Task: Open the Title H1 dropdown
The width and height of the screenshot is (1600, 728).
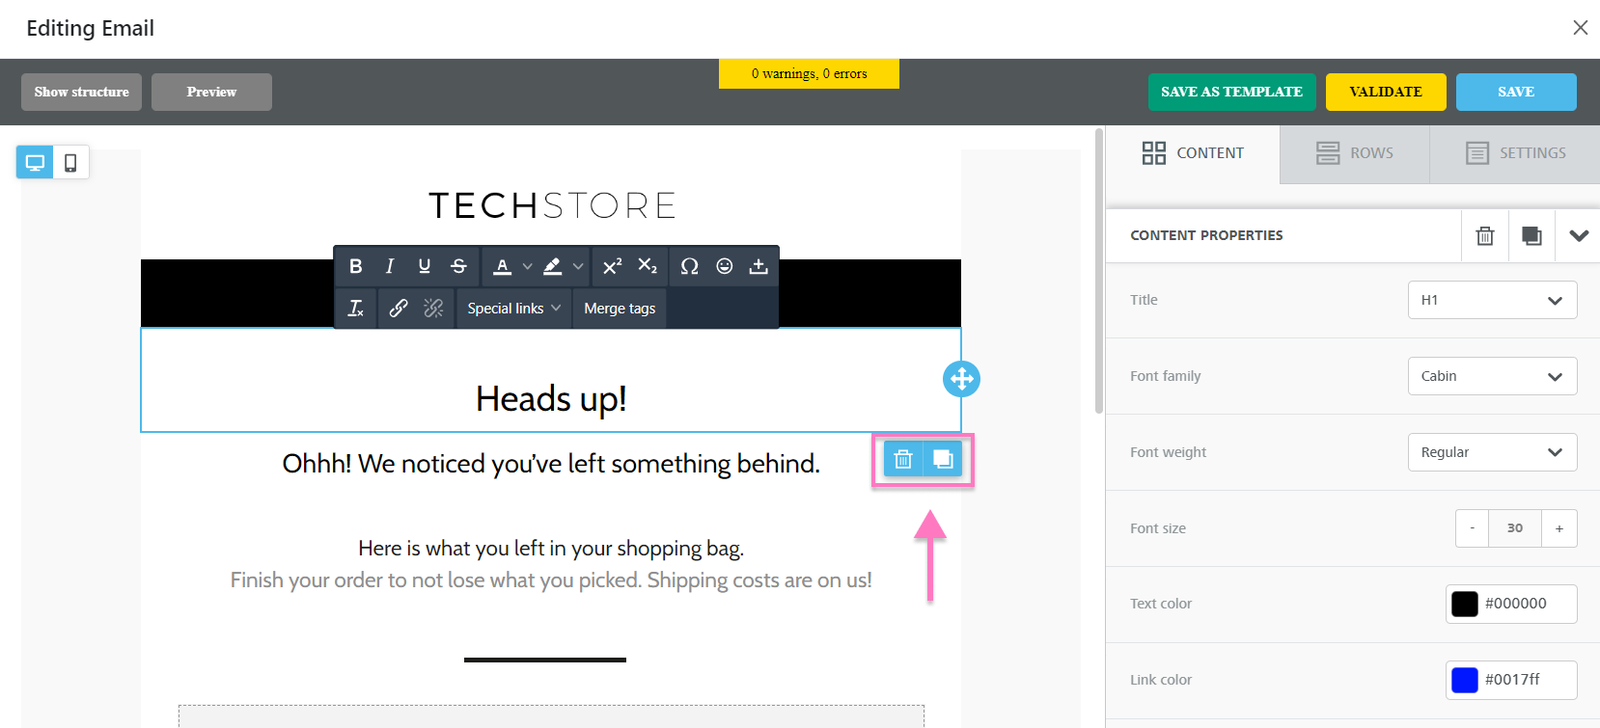Action: 1491,300
